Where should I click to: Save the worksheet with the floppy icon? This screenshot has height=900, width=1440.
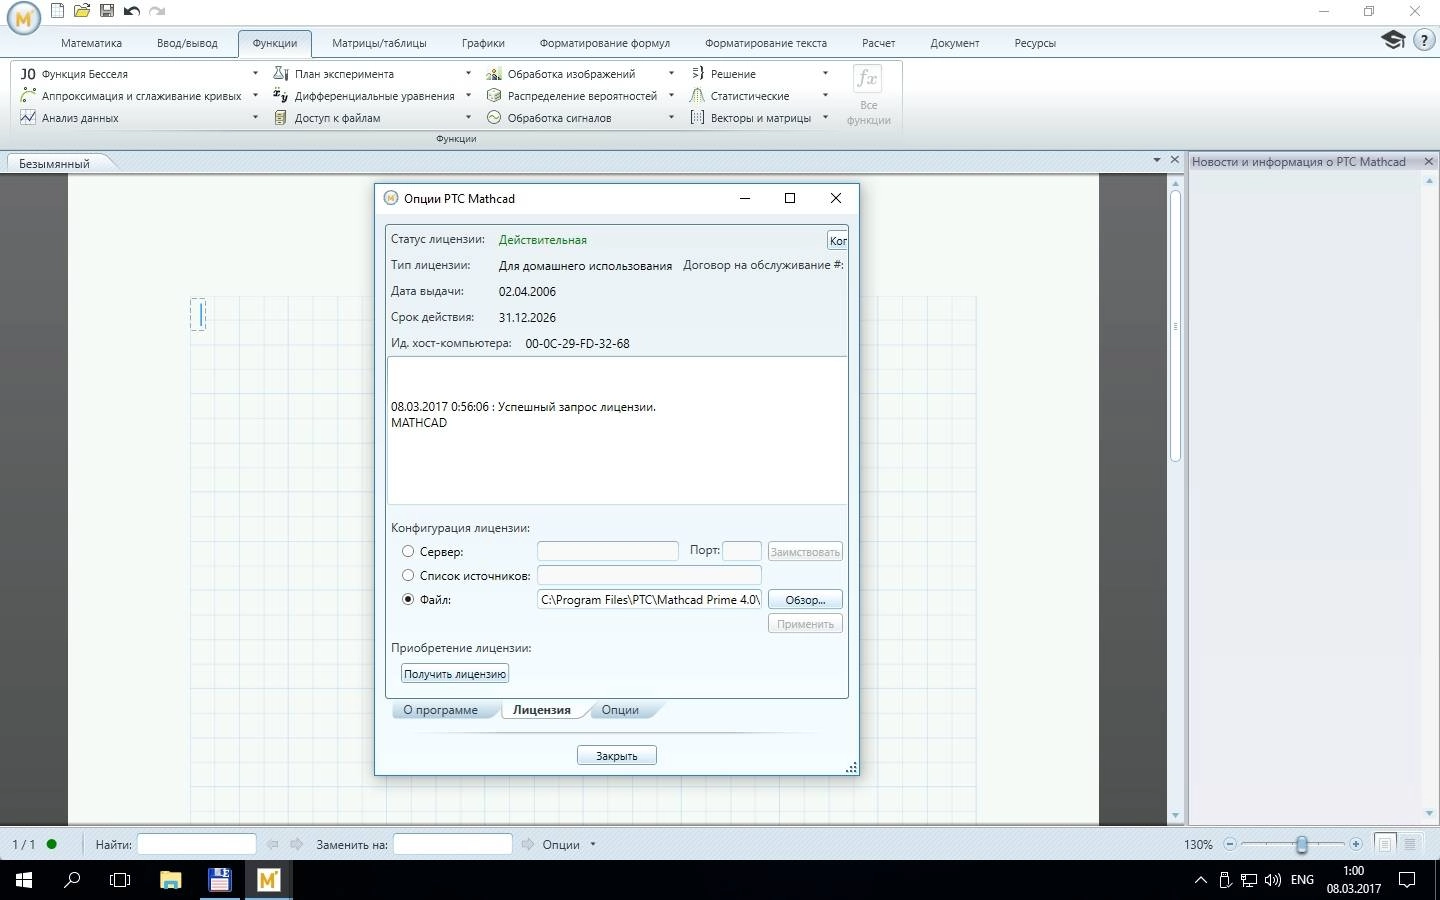pyautogui.click(x=107, y=11)
